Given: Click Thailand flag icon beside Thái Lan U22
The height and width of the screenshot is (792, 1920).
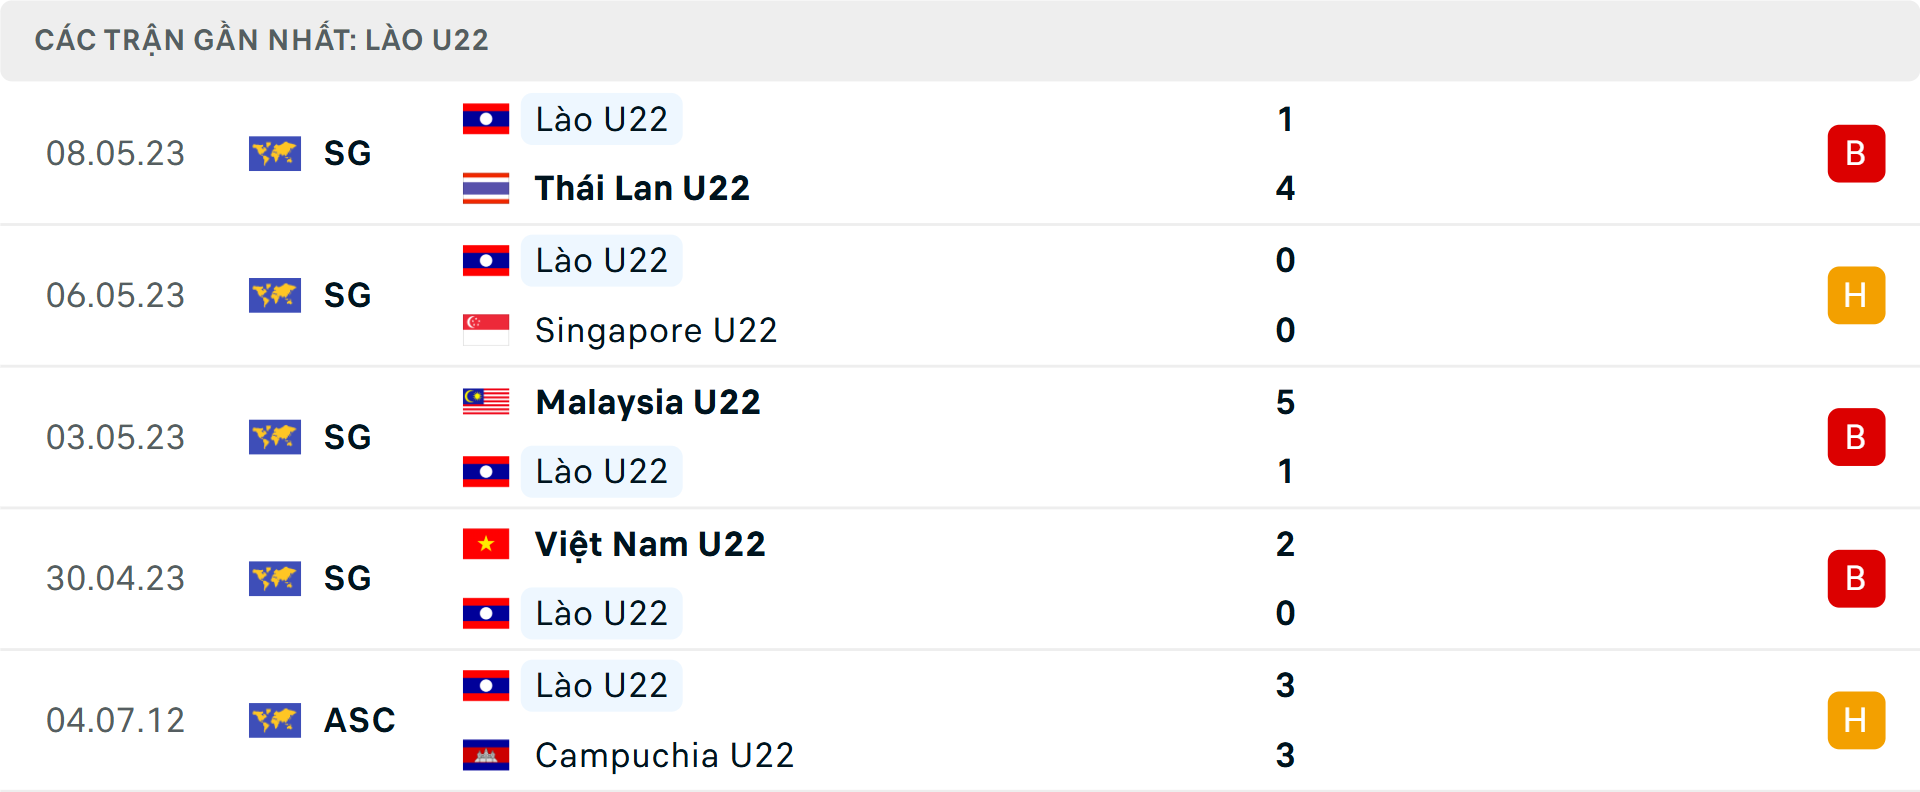Looking at the screenshot, I should tap(486, 188).
